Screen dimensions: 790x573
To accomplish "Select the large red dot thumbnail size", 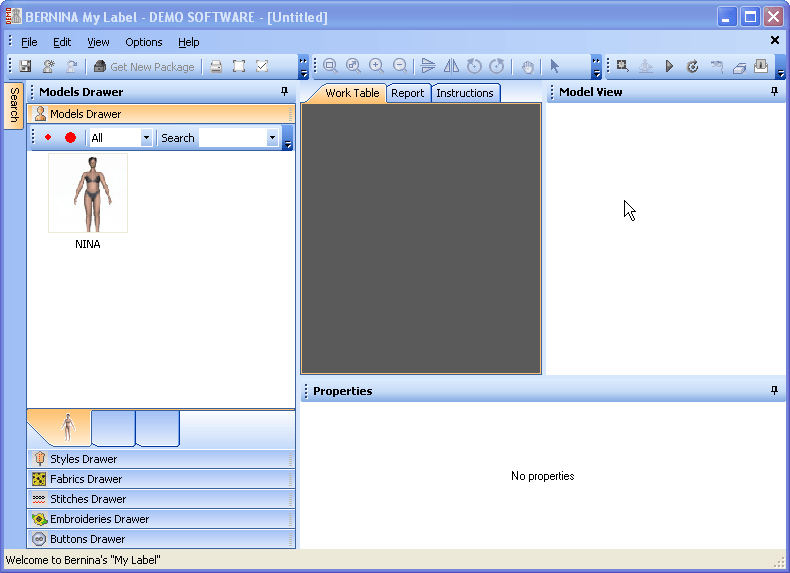I will (x=71, y=138).
